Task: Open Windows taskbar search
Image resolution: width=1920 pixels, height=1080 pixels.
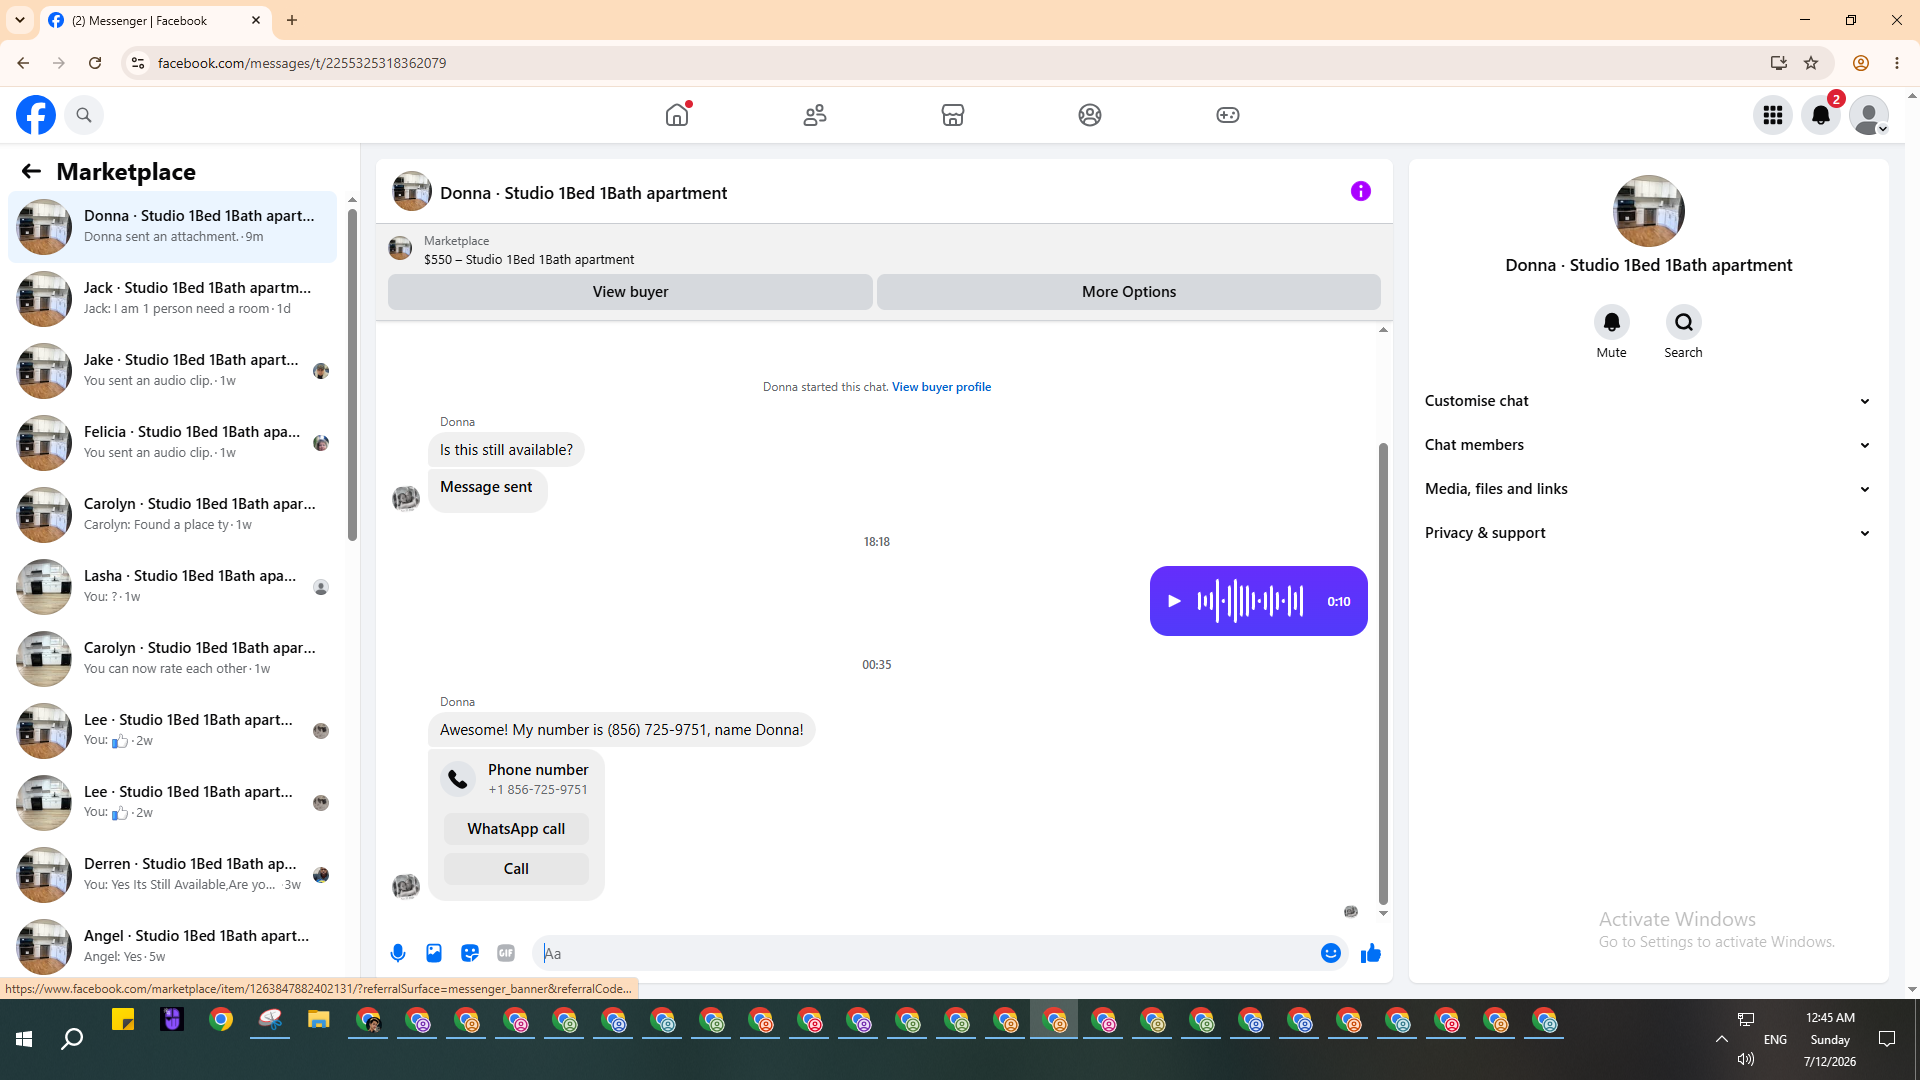Action: coord(72,1039)
